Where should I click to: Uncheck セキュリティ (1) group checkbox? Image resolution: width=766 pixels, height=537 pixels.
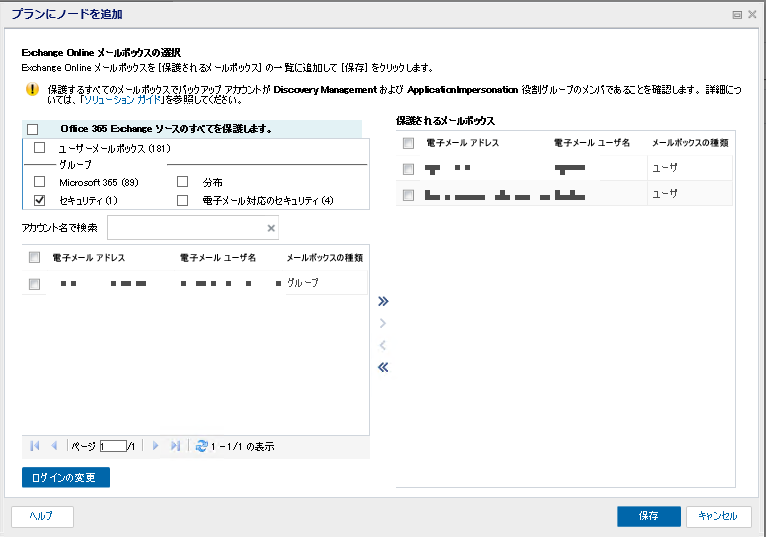point(40,200)
